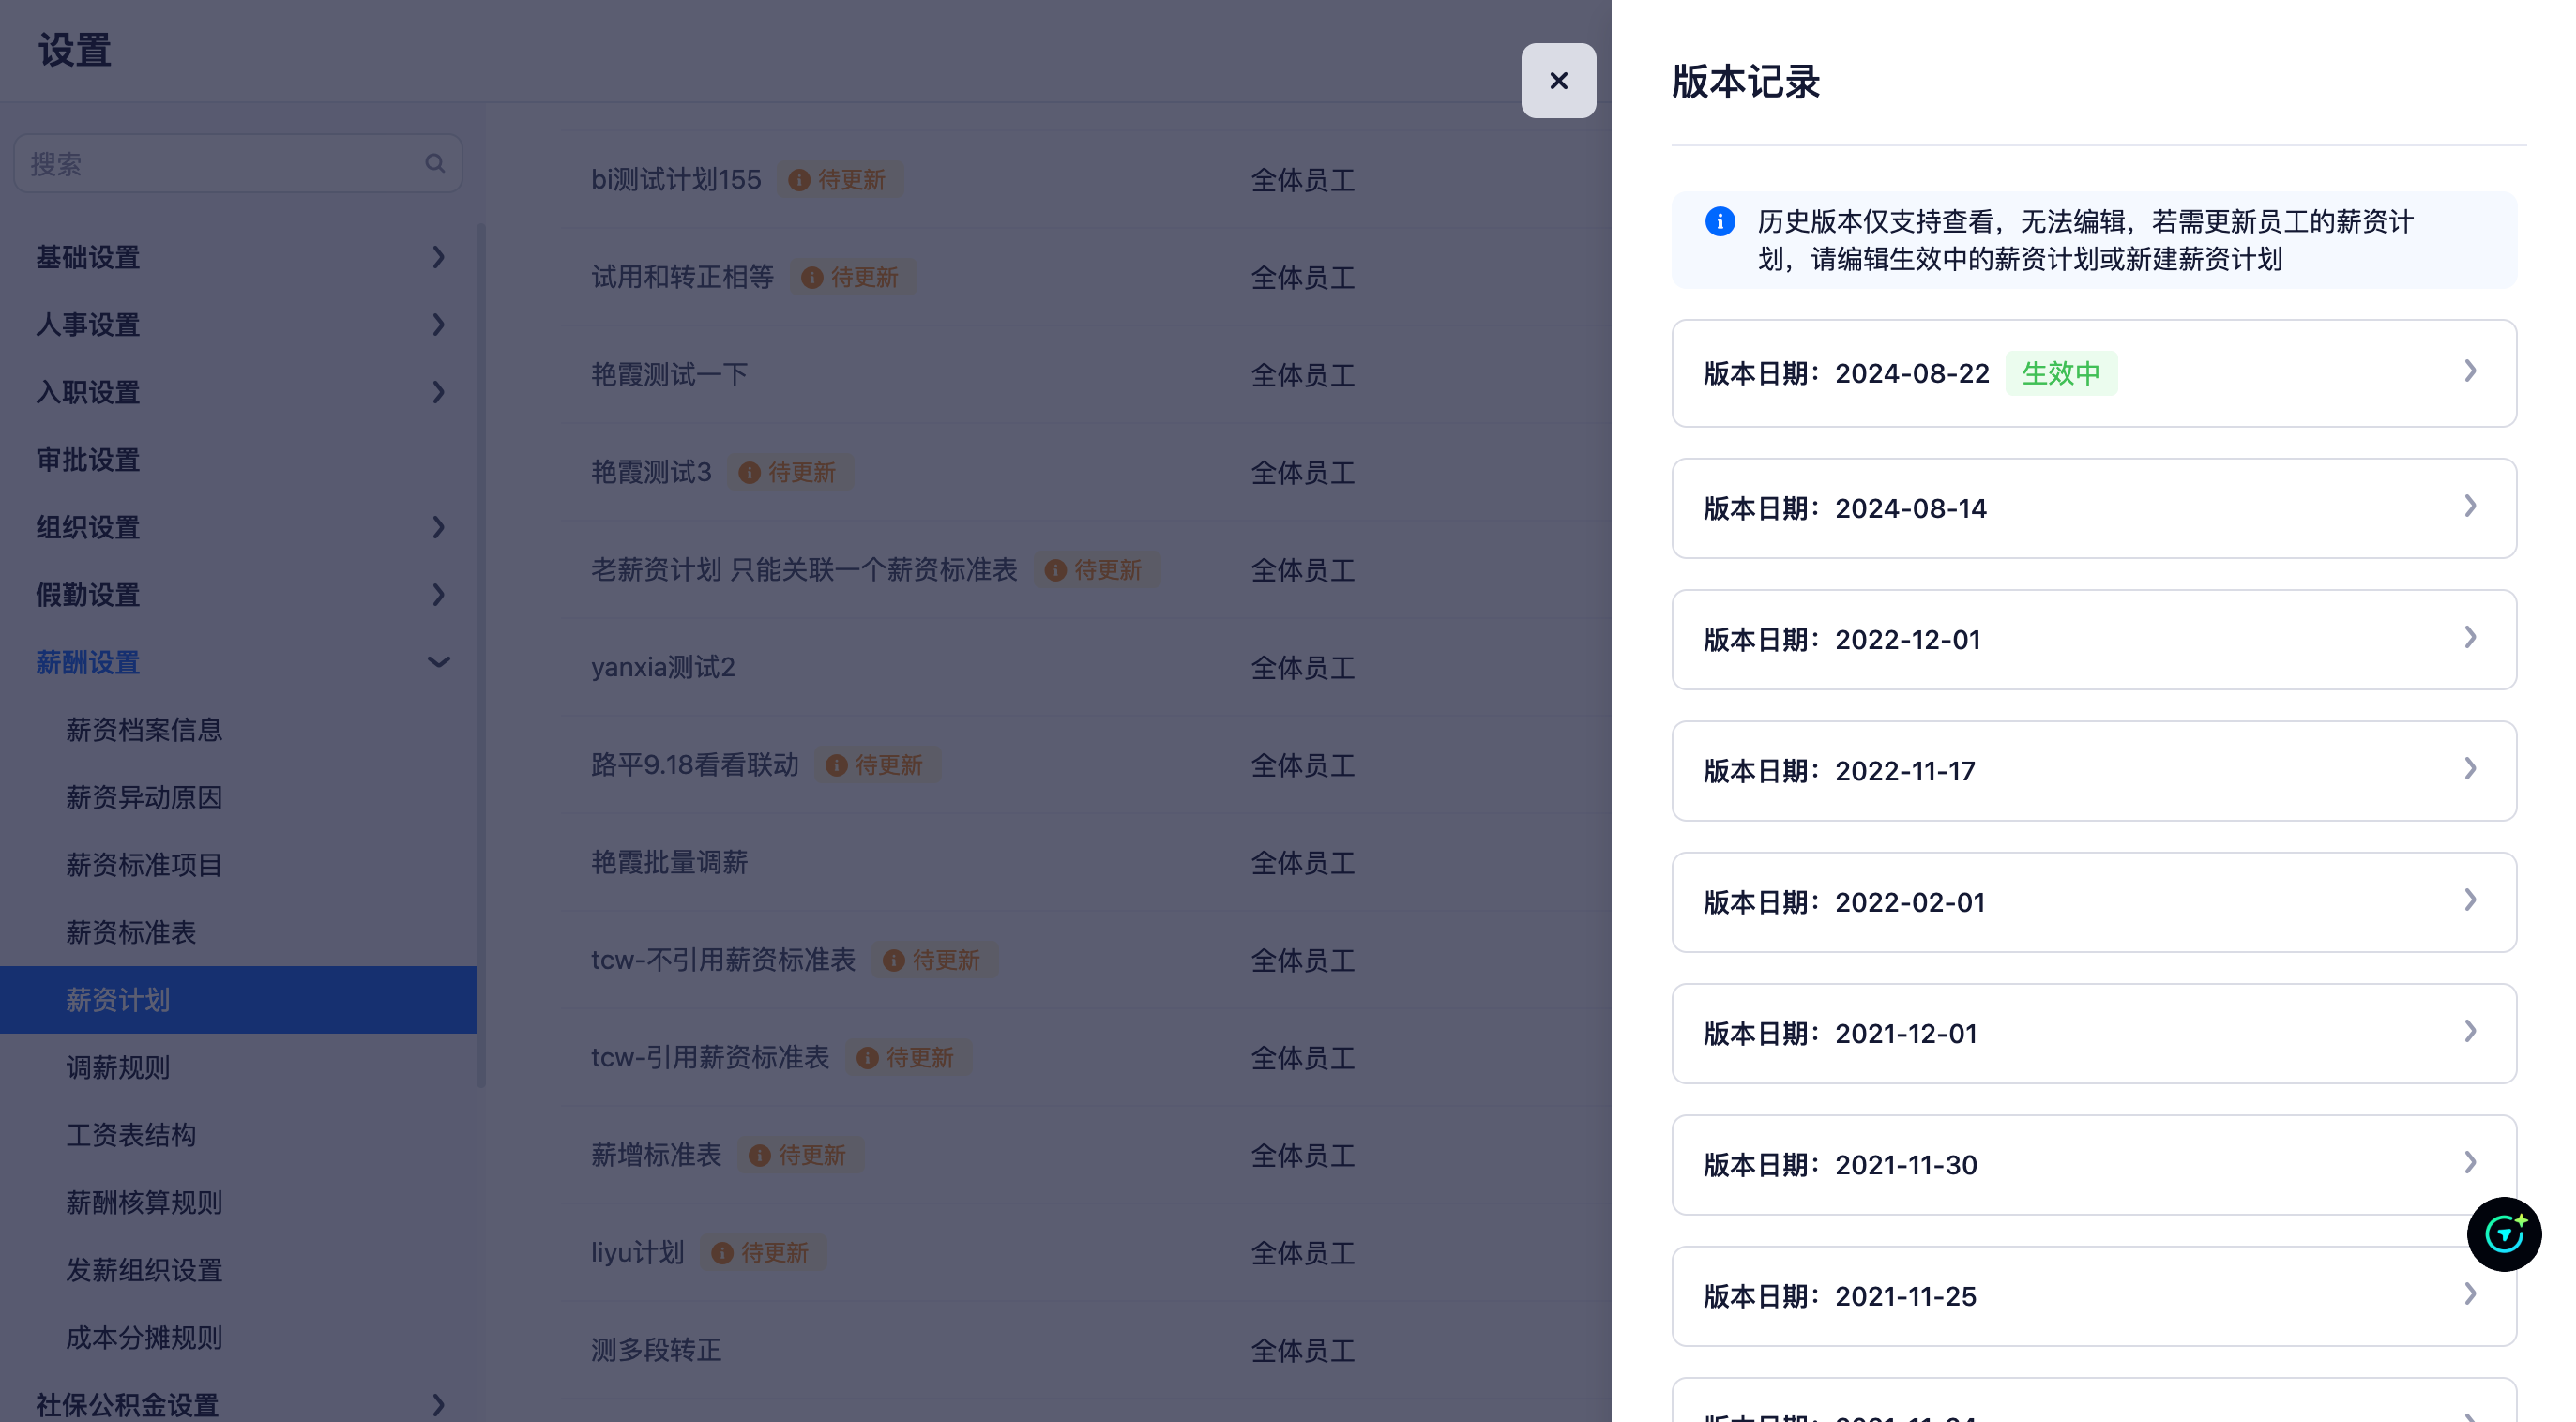Go to 工资表结构 submenu
Image resolution: width=2576 pixels, height=1422 pixels.
(x=238, y=1135)
